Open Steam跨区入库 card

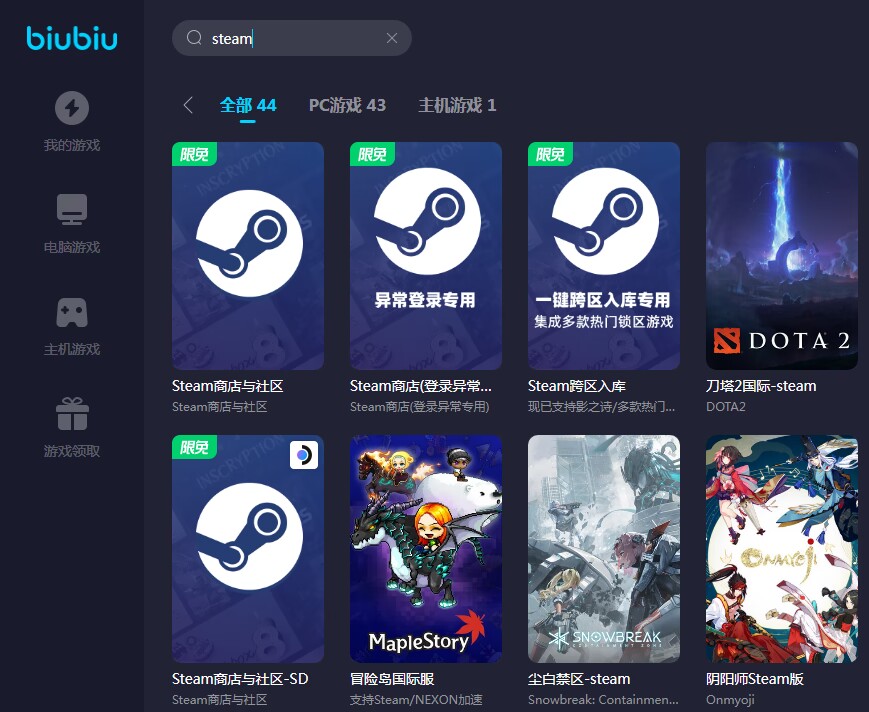click(x=604, y=256)
